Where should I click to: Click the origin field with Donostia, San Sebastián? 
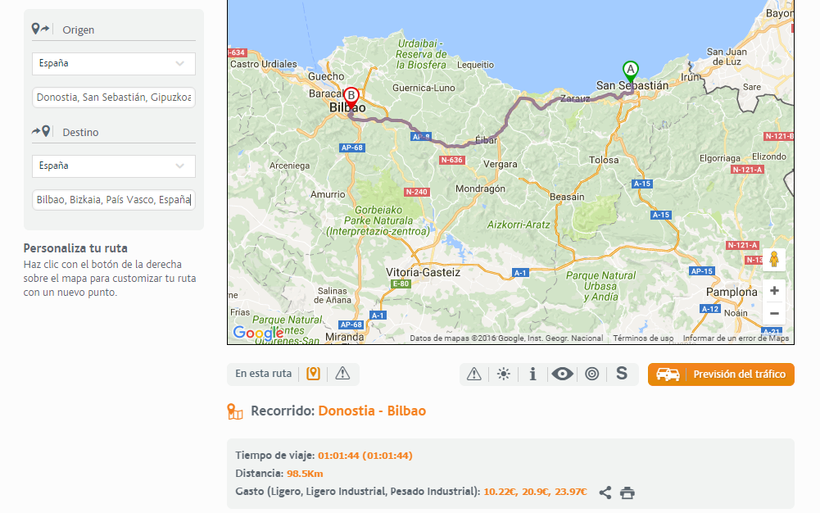113,97
